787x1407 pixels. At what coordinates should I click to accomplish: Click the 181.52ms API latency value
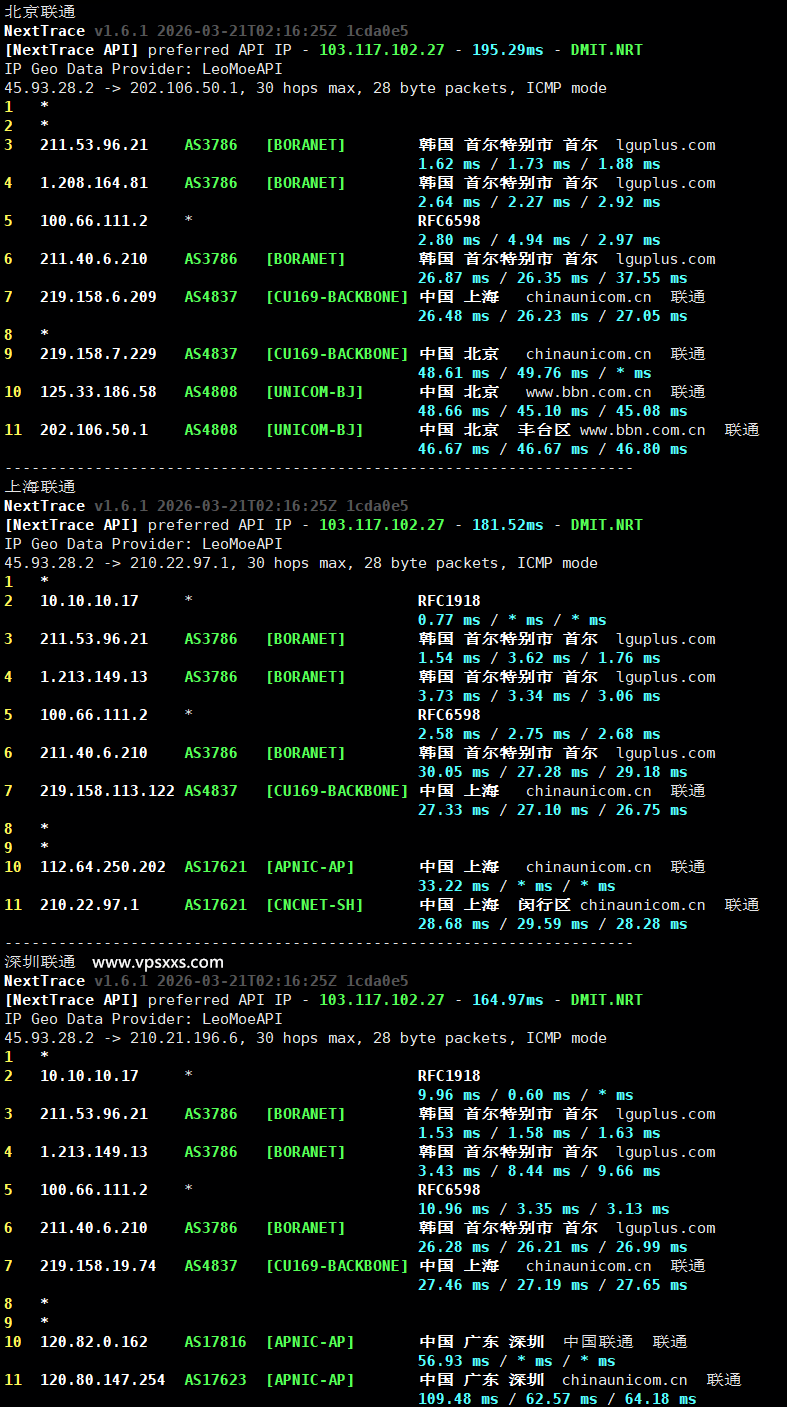(508, 525)
